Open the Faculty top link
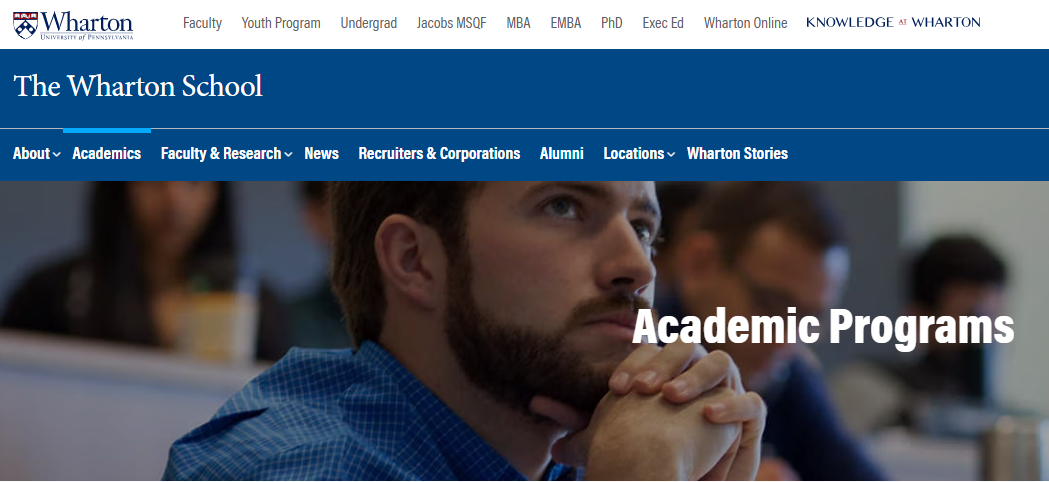This screenshot has width=1049, height=482. (202, 23)
